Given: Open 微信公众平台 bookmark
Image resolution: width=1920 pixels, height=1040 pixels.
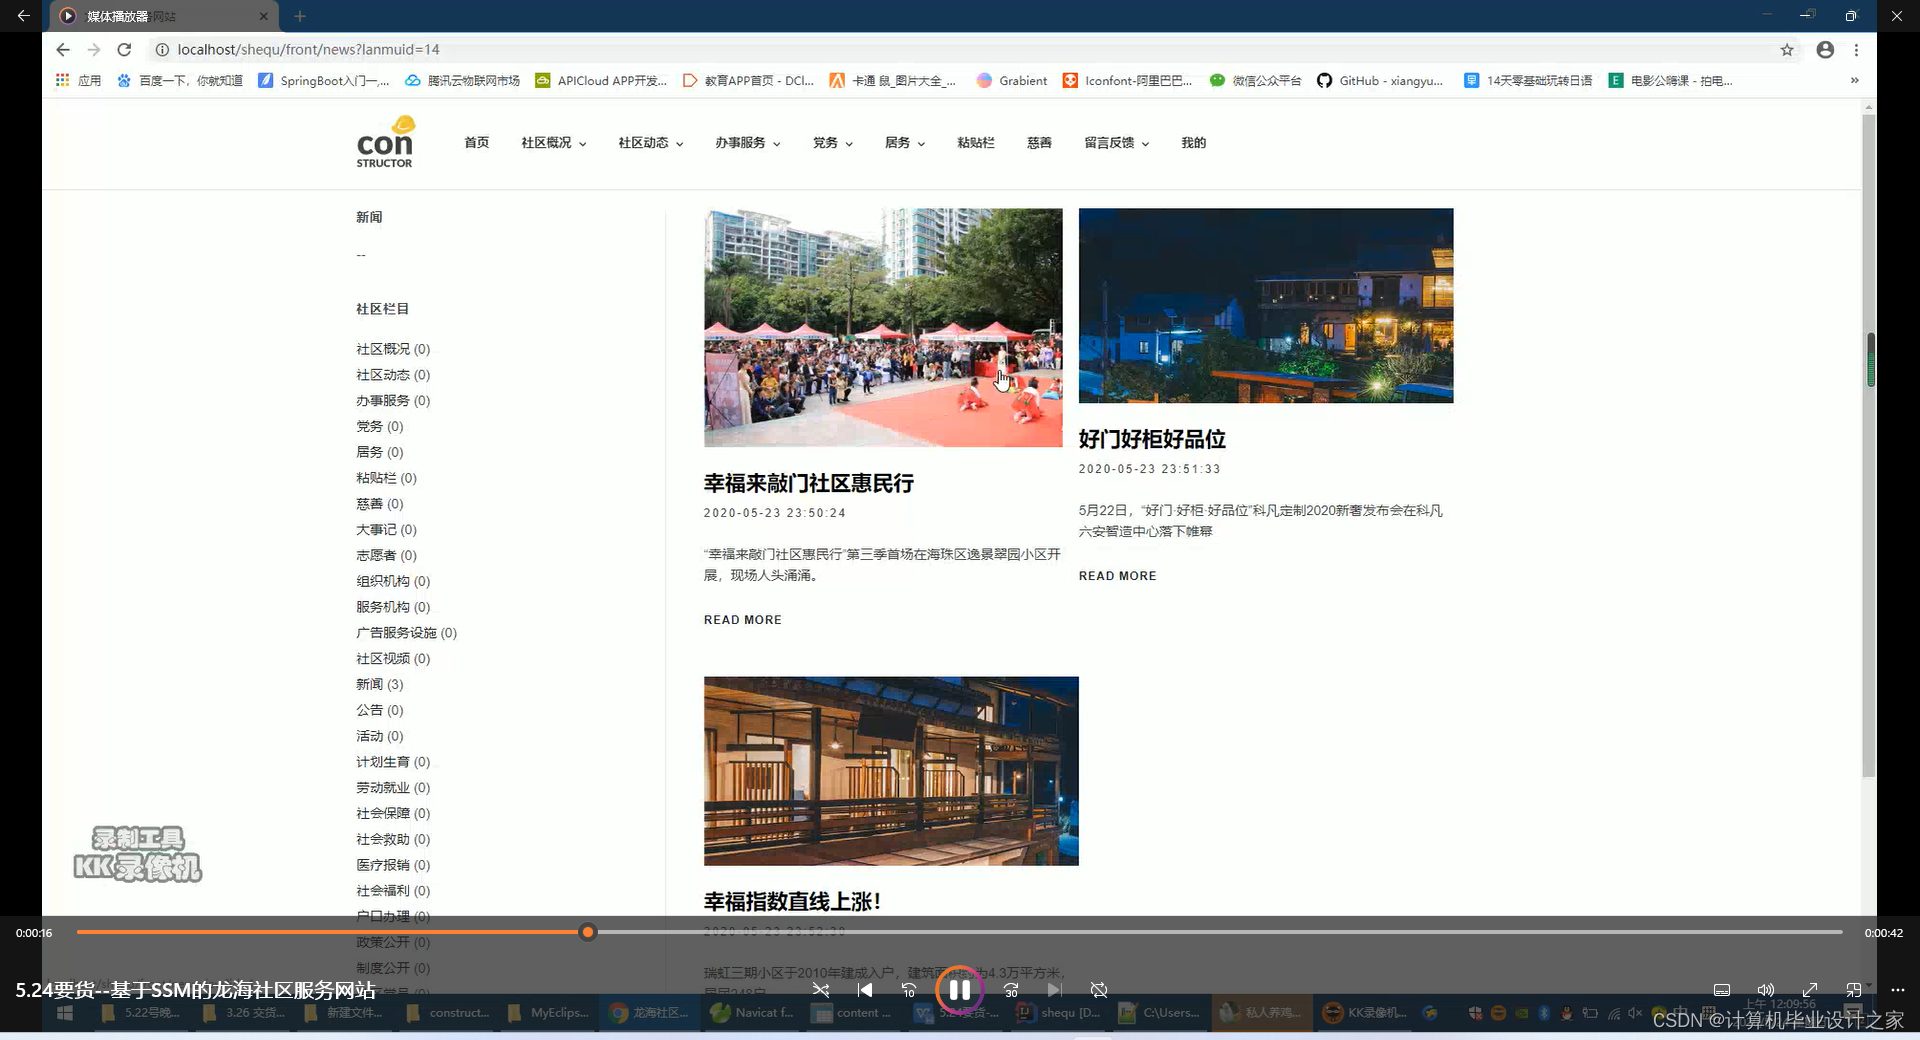Looking at the screenshot, I should tap(1255, 80).
